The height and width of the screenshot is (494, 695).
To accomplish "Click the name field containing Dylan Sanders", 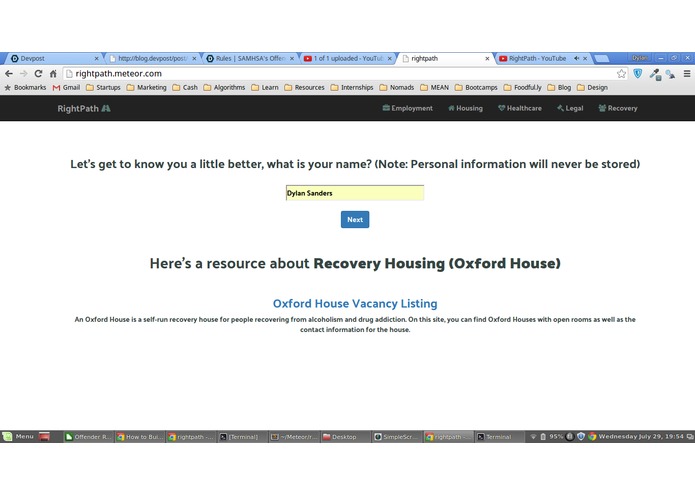I will pyautogui.click(x=355, y=193).
